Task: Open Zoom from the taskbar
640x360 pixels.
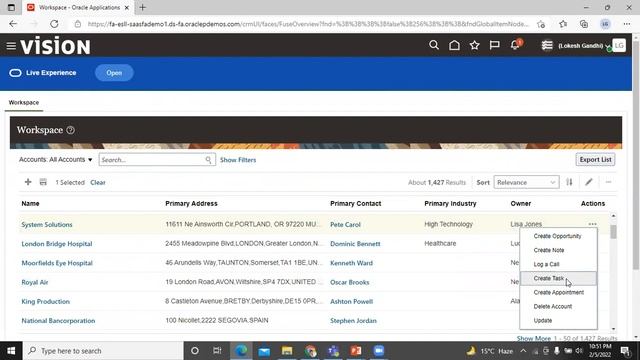Action: pyautogui.click(x=379, y=351)
